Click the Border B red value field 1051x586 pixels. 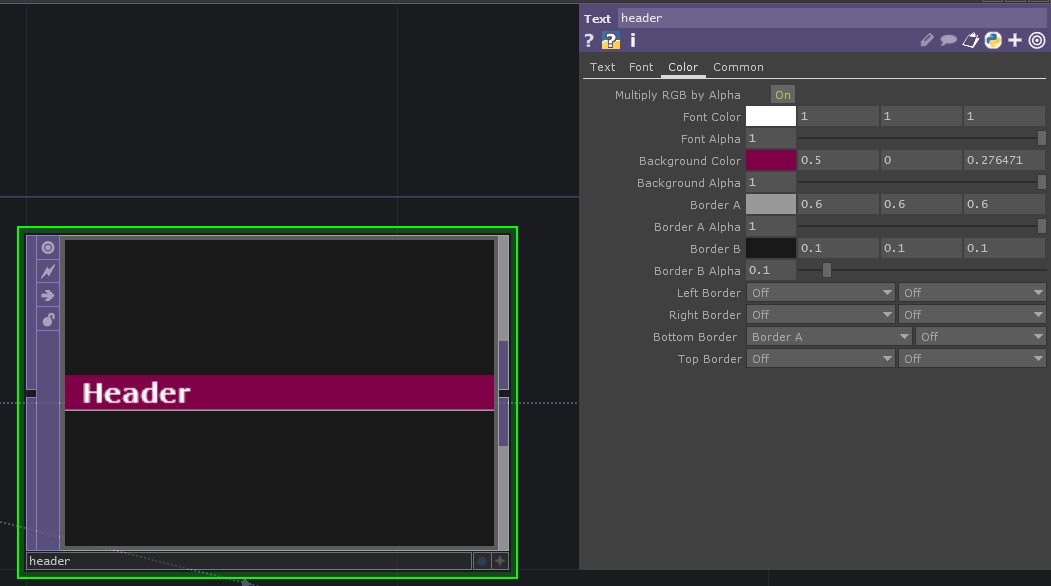[x=837, y=248]
